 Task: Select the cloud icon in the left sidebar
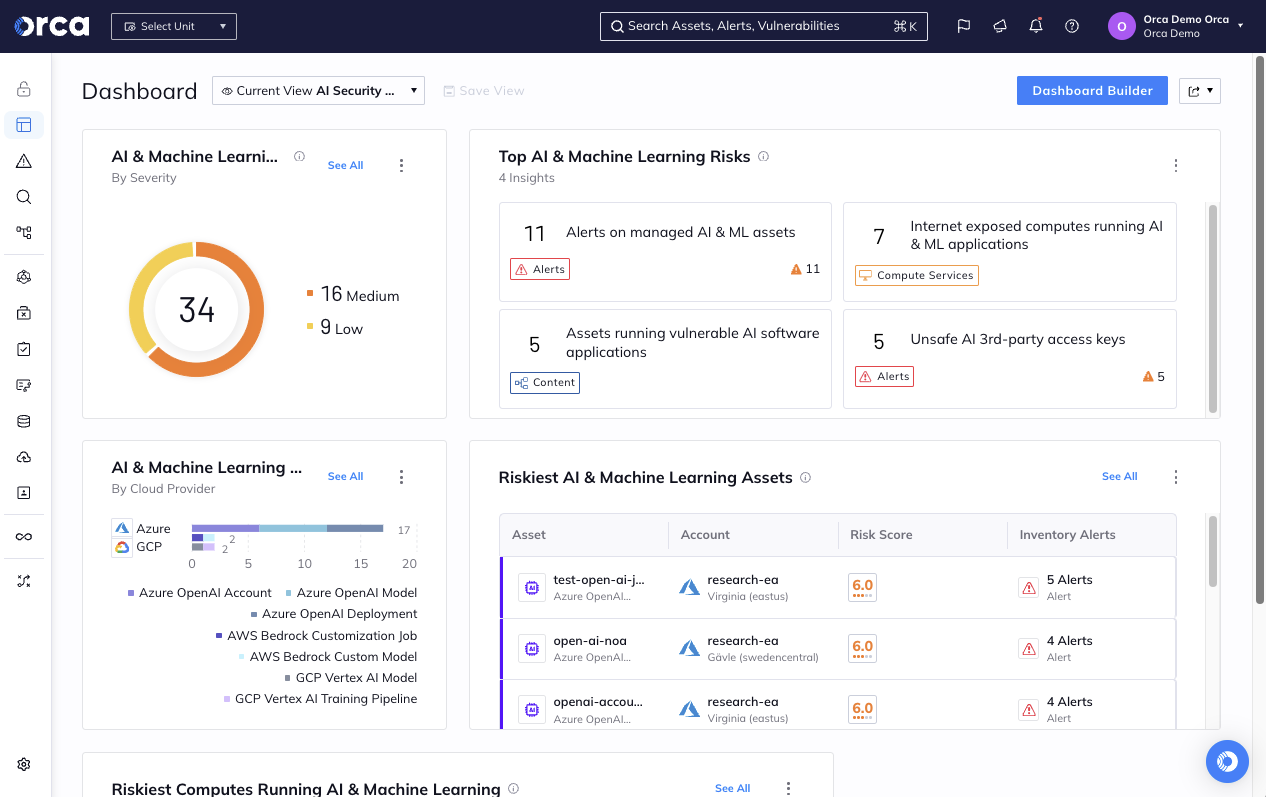24,457
